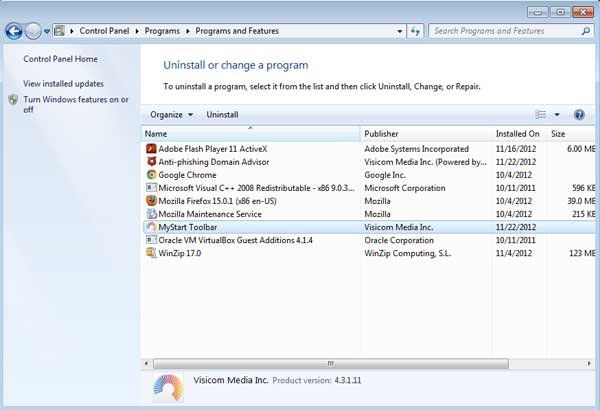Select Microsoft Visual C++ 2008 Redistributable
This screenshot has width=600, height=410.
(256, 188)
